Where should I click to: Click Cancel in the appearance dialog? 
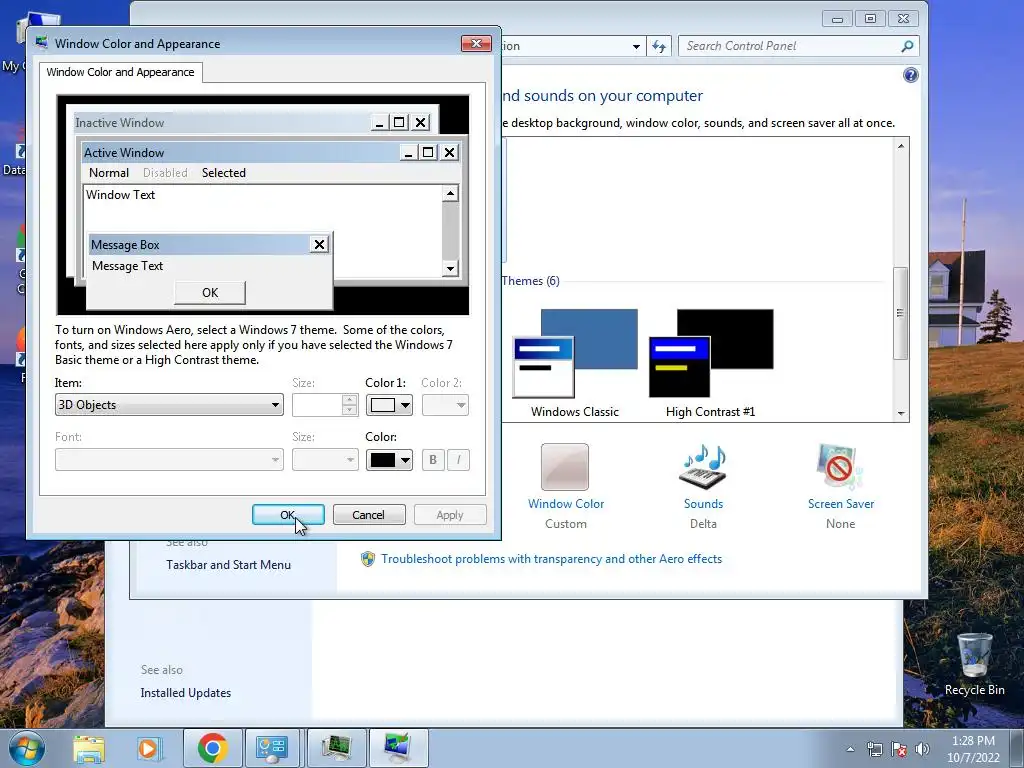[x=368, y=515]
